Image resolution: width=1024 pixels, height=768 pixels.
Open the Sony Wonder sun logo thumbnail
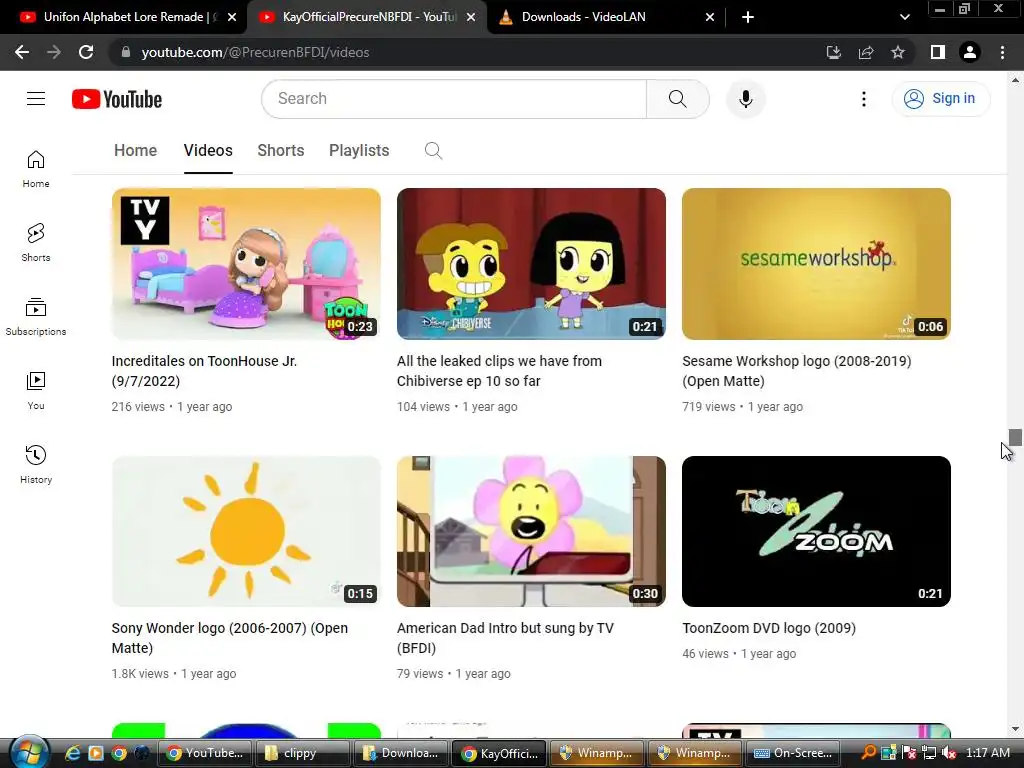246,532
